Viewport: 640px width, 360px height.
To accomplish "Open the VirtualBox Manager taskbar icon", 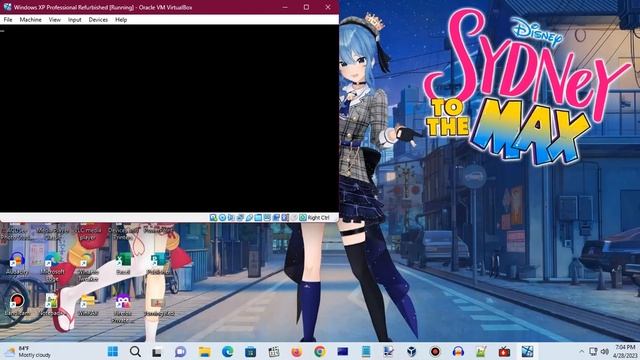I will (x=412, y=351).
